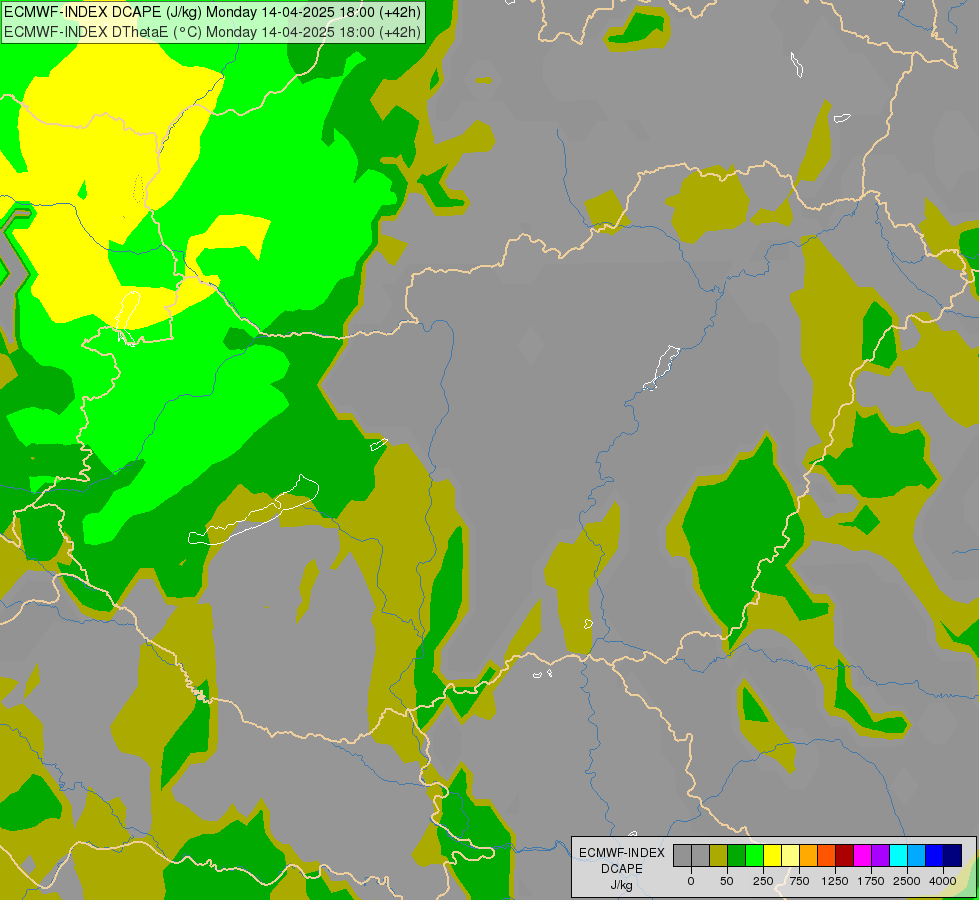
Task: Select the cyan legend swatch
Action: [x=898, y=855]
